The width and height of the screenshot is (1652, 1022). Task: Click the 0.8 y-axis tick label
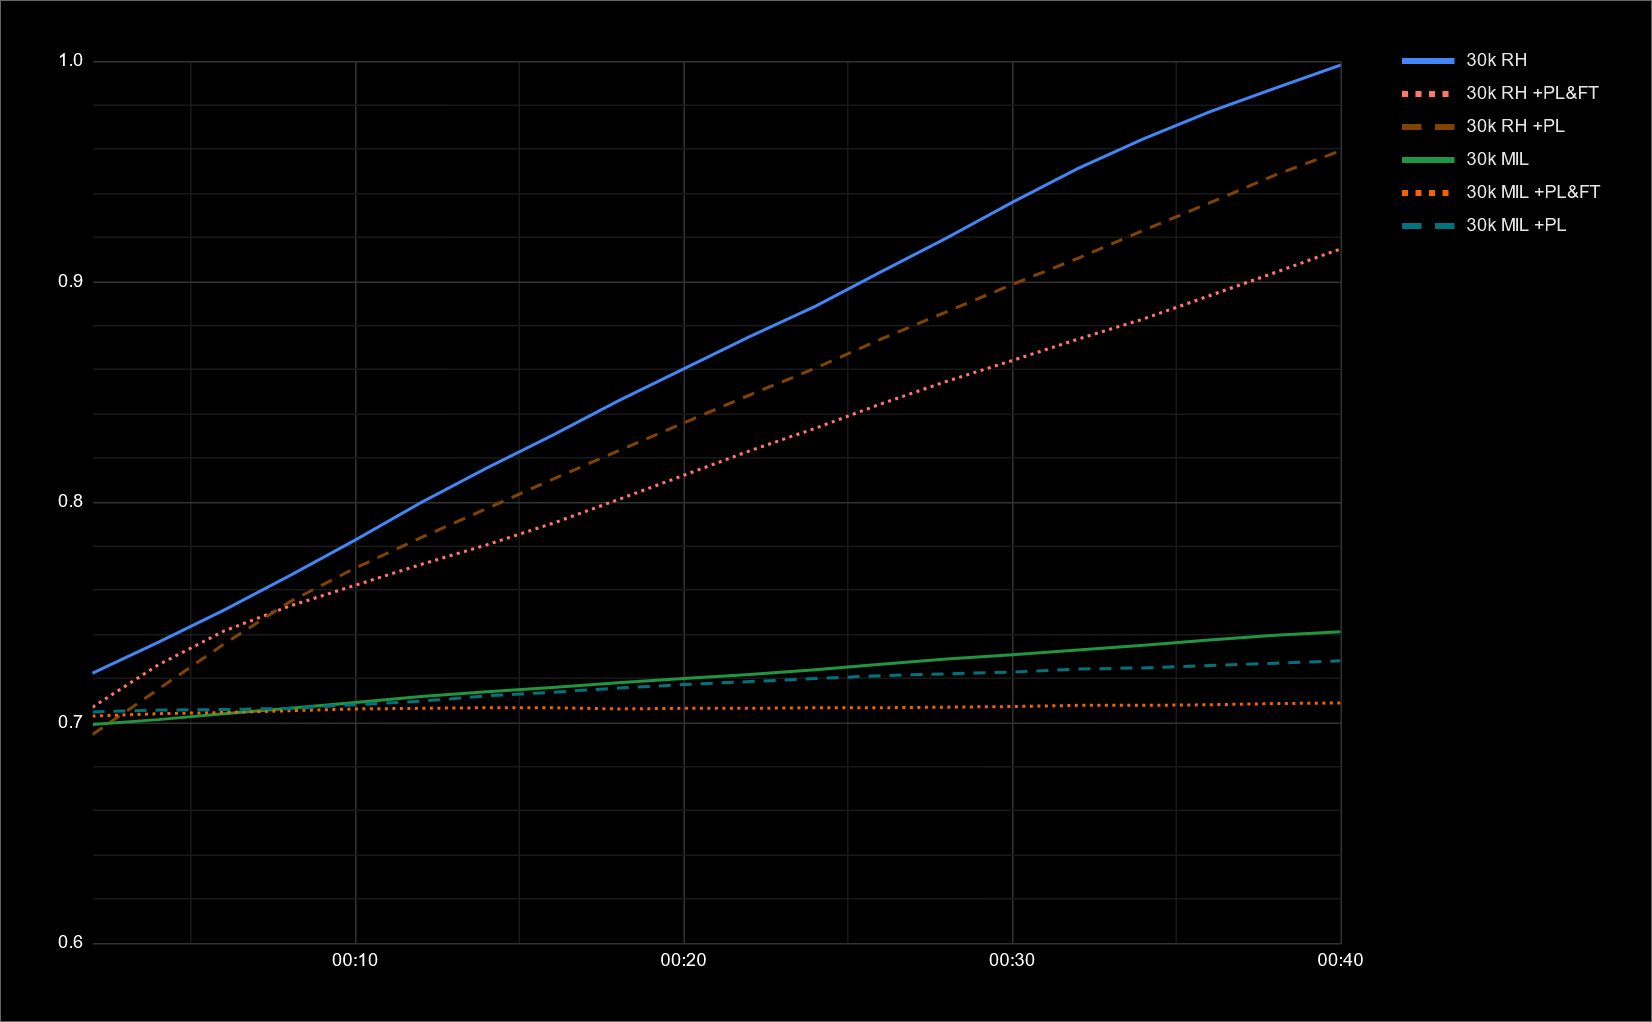(70, 502)
